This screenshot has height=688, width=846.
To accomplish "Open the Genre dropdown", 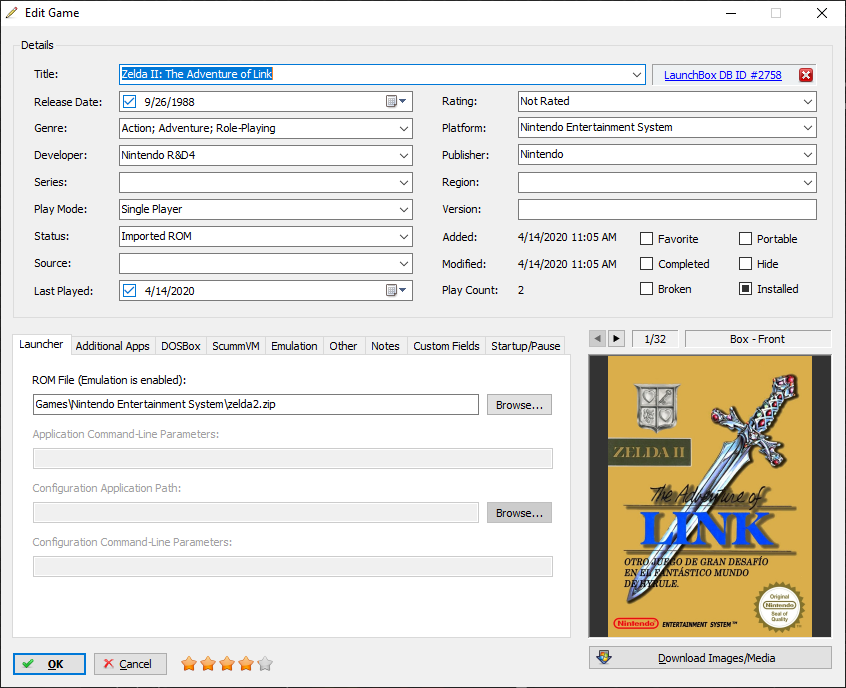I will (x=404, y=128).
